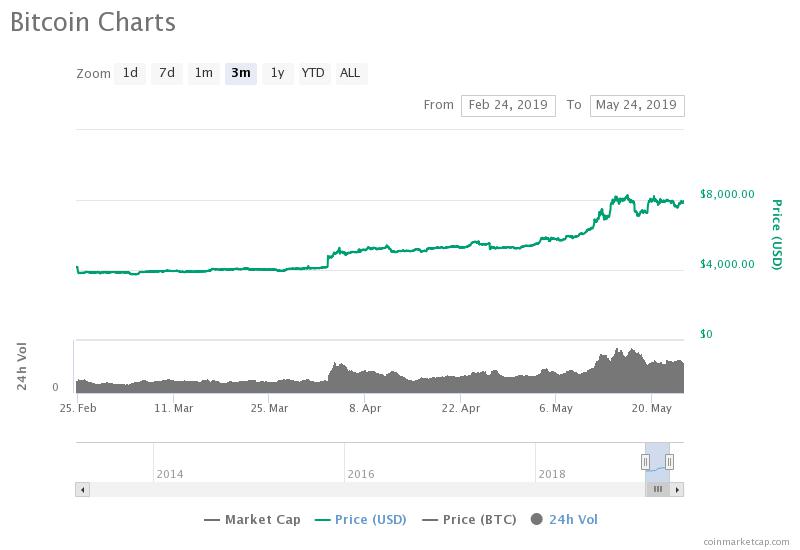Toggle the Market Cap series in legend
800x550 pixels.
pos(252,519)
